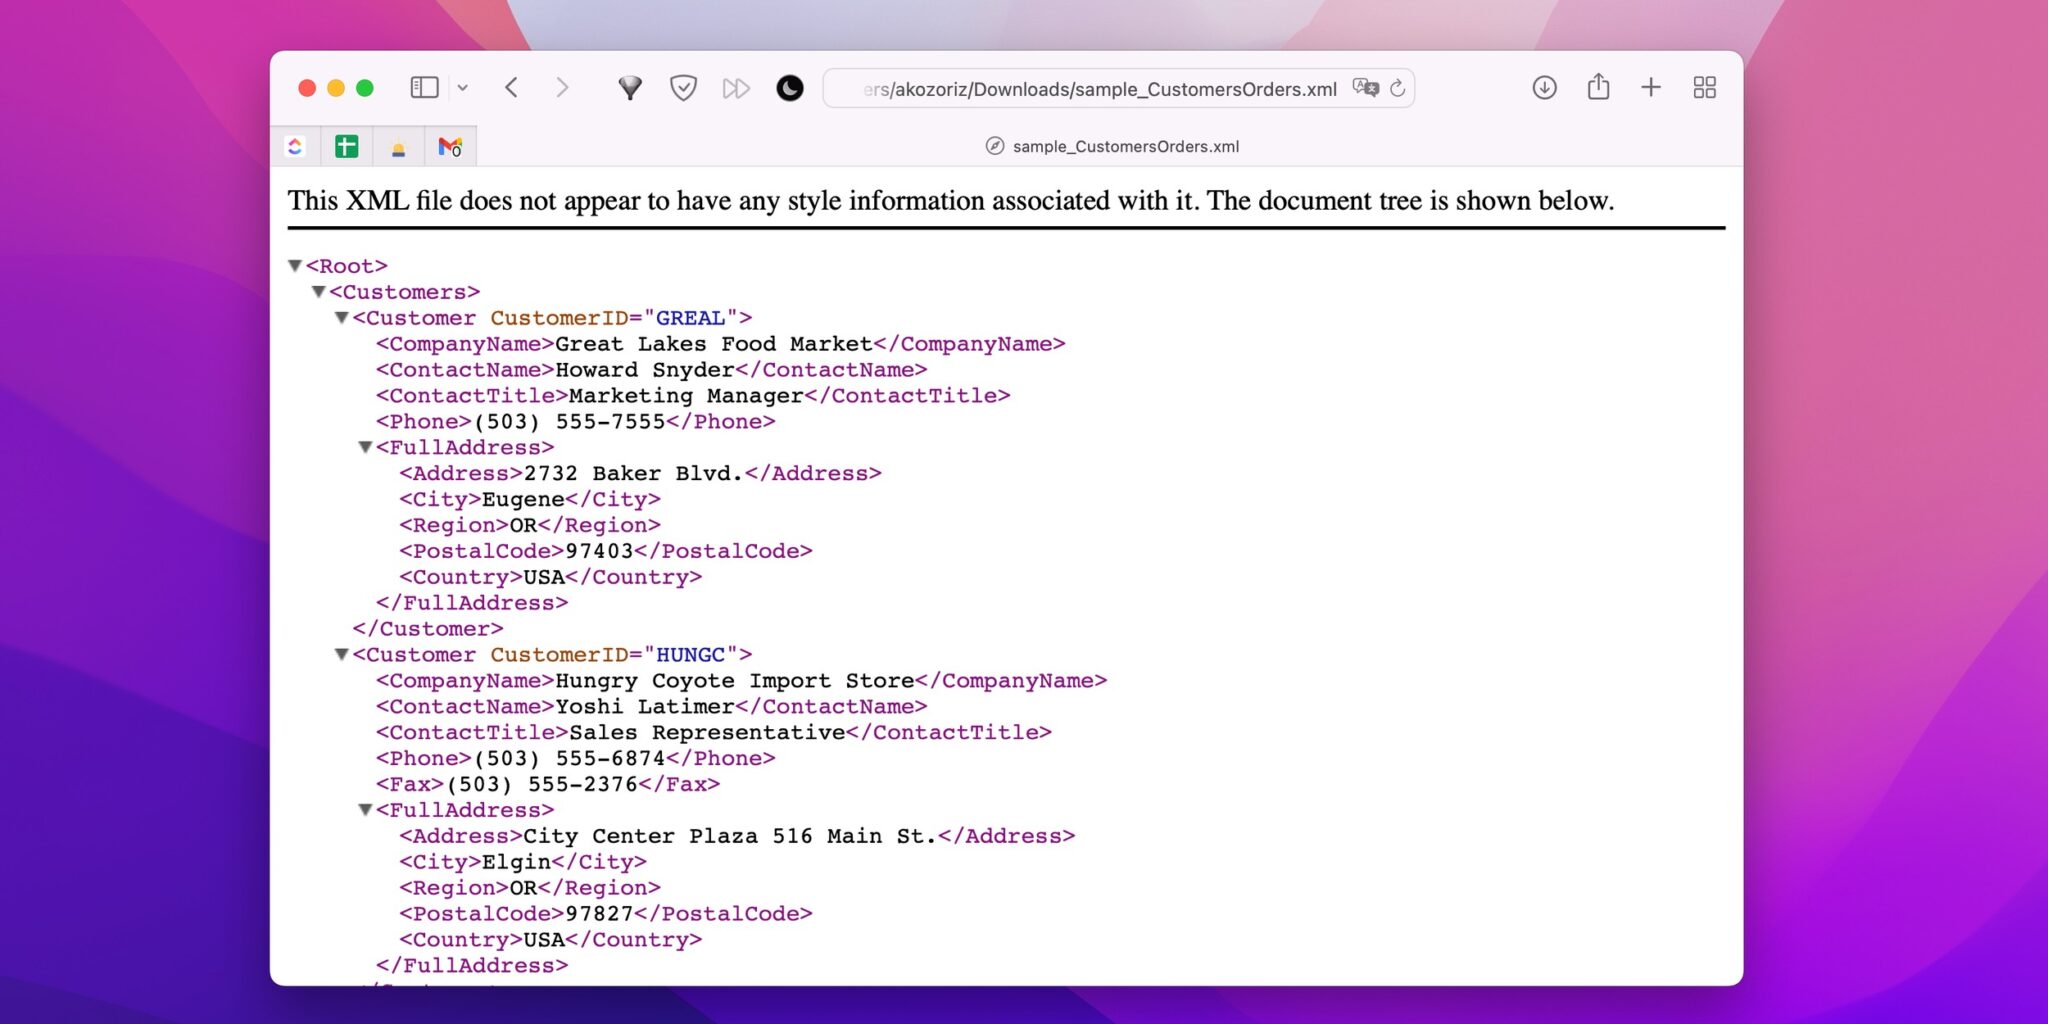This screenshot has width=2048, height=1024.
Task: Click the Back navigation arrow
Action: point(511,88)
